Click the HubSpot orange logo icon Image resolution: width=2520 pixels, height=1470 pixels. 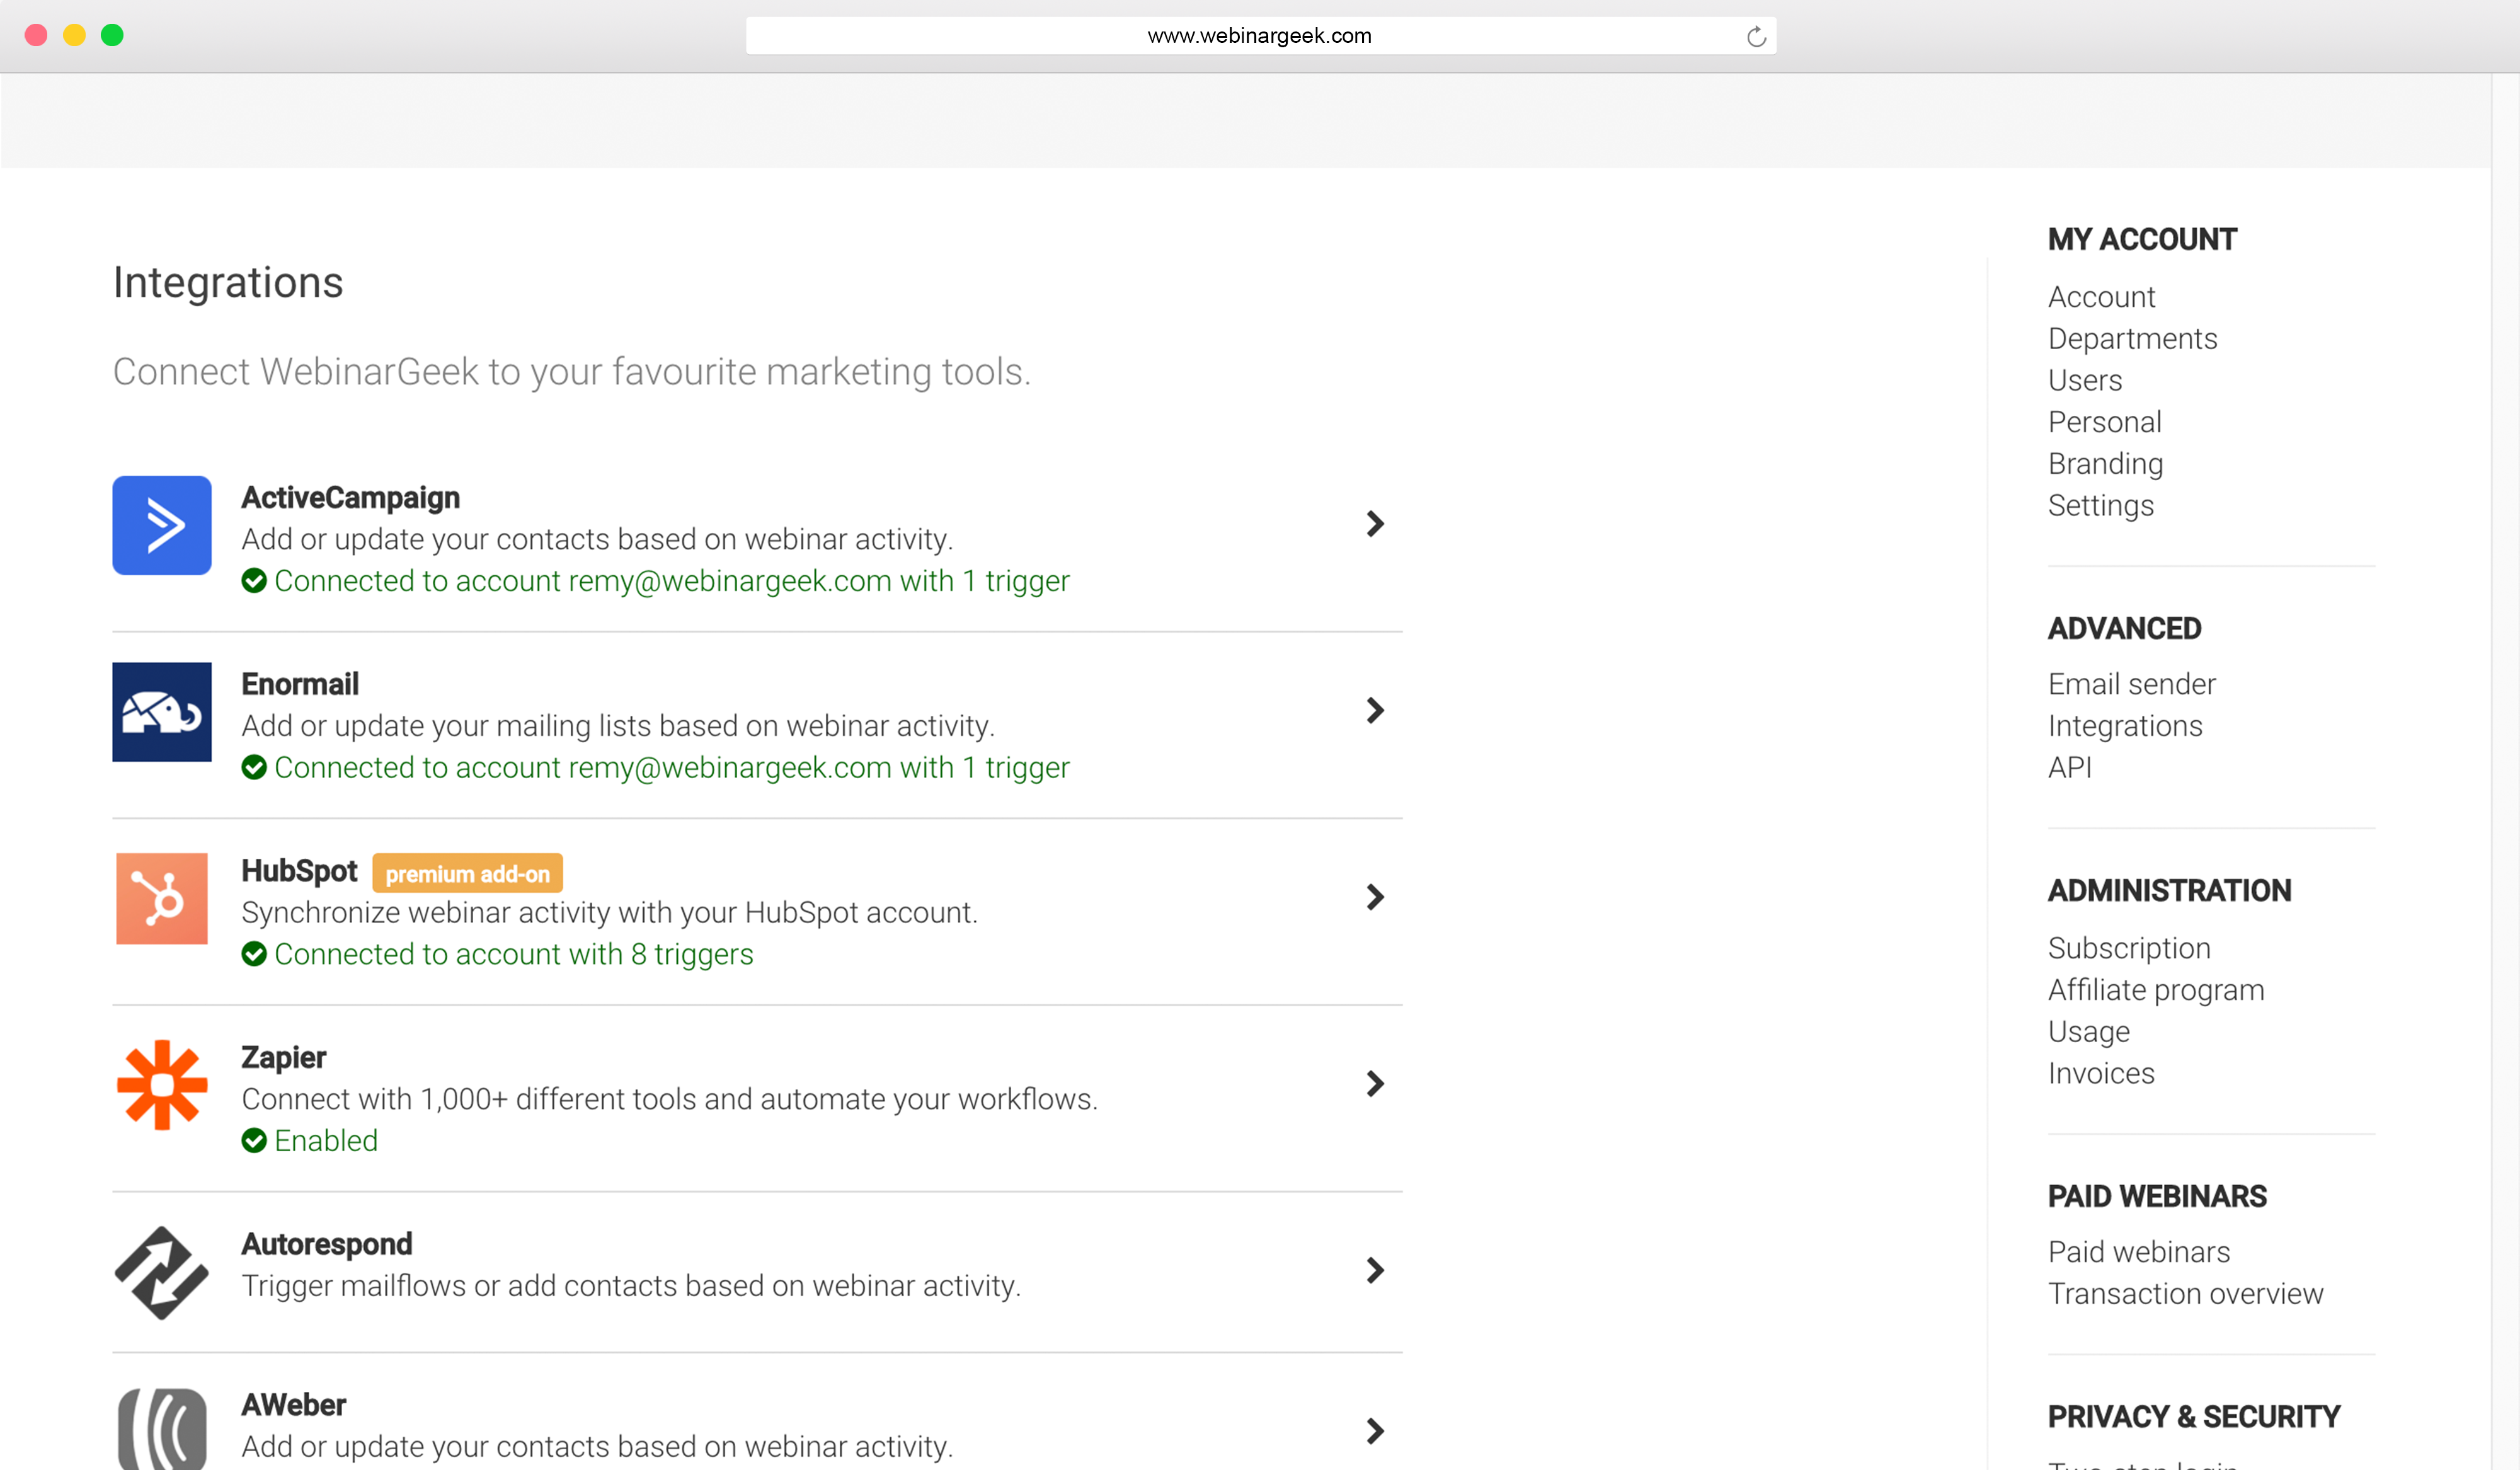pos(161,898)
